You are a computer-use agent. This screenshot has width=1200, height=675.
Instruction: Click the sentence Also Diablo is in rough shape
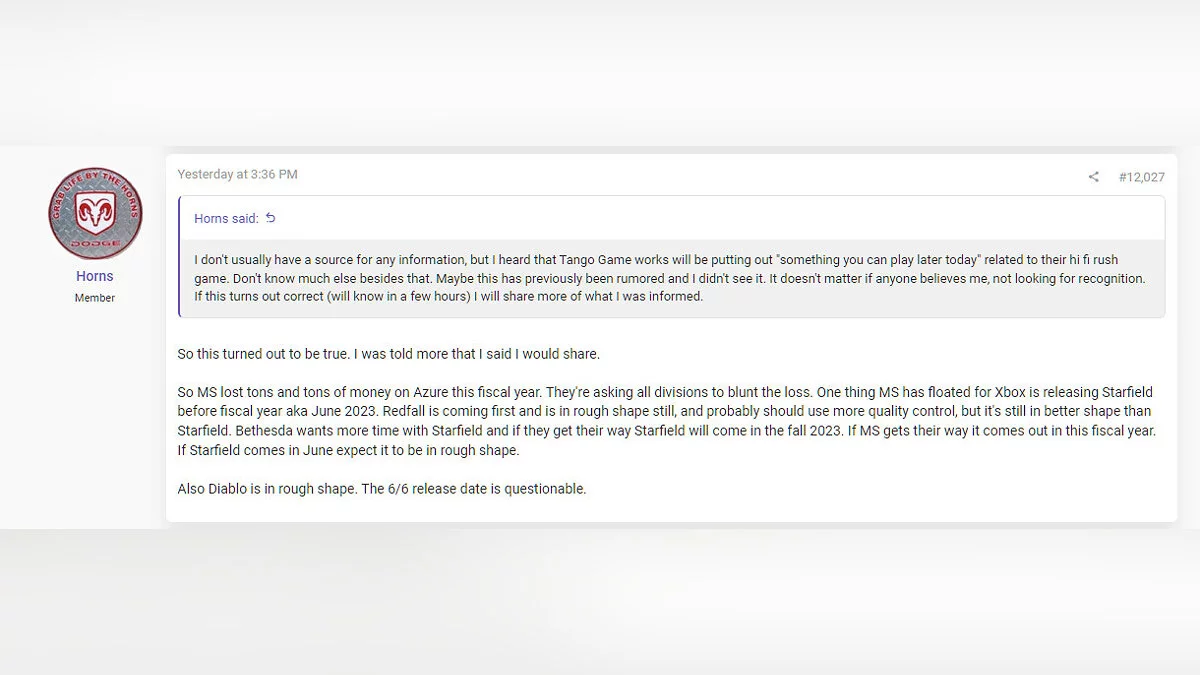click(x=381, y=489)
